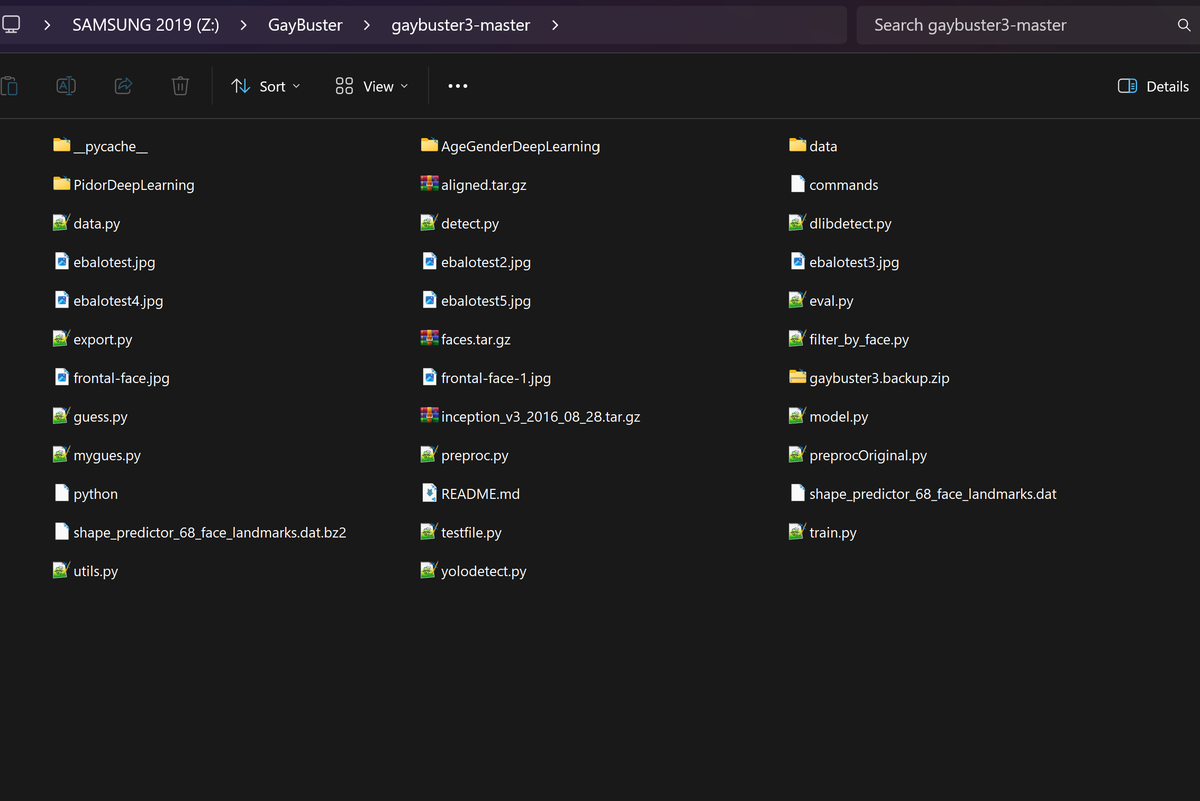The height and width of the screenshot is (801, 1200).
Task: Select the commands file icon
Action: tap(797, 184)
